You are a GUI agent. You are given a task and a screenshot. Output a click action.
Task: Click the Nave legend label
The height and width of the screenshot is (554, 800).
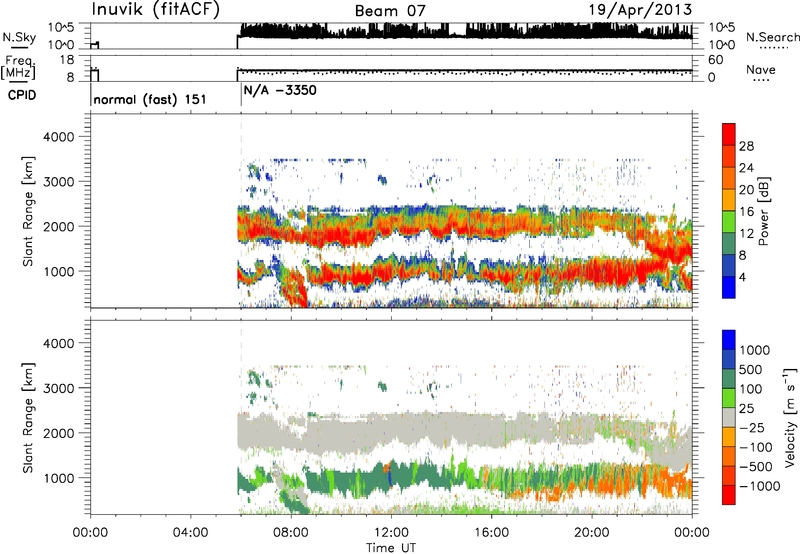point(761,69)
